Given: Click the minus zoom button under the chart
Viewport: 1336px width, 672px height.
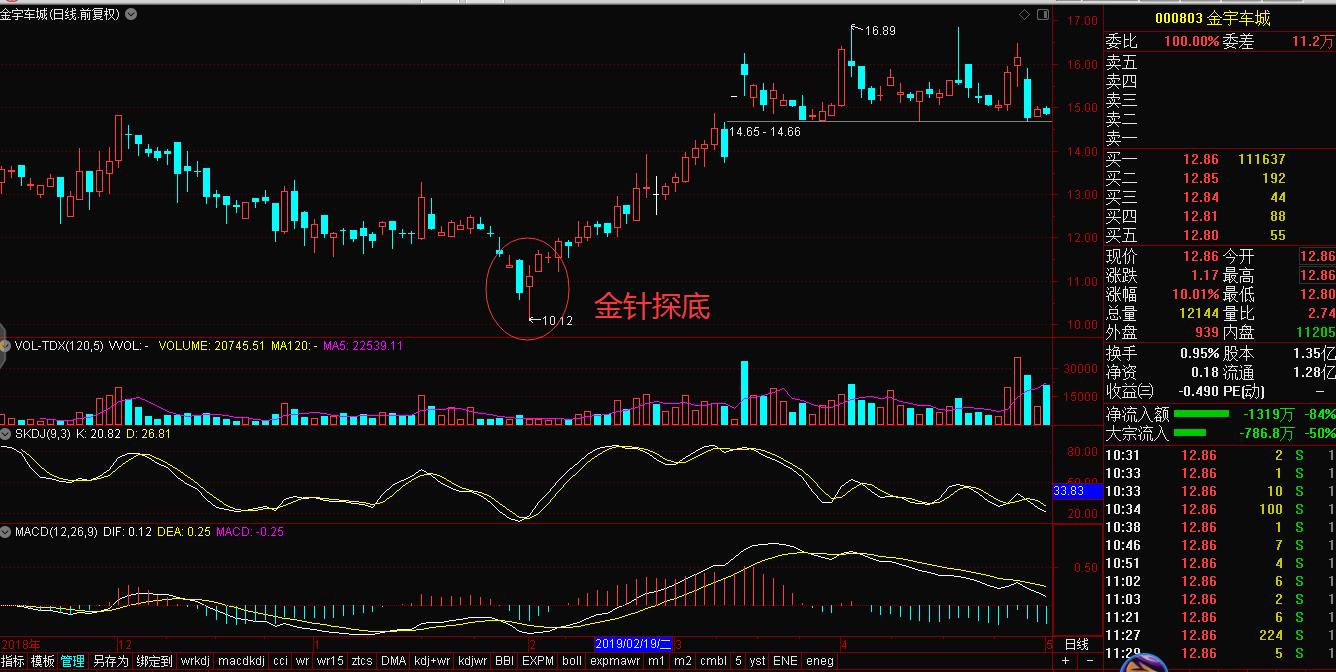Looking at the screenshot, I should (x=1089, y=661).
